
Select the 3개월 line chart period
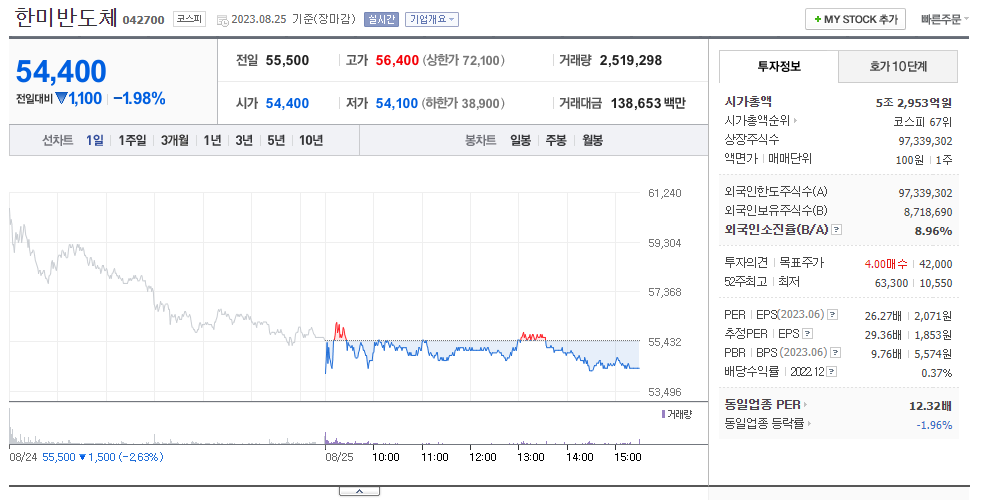[174, 140]
